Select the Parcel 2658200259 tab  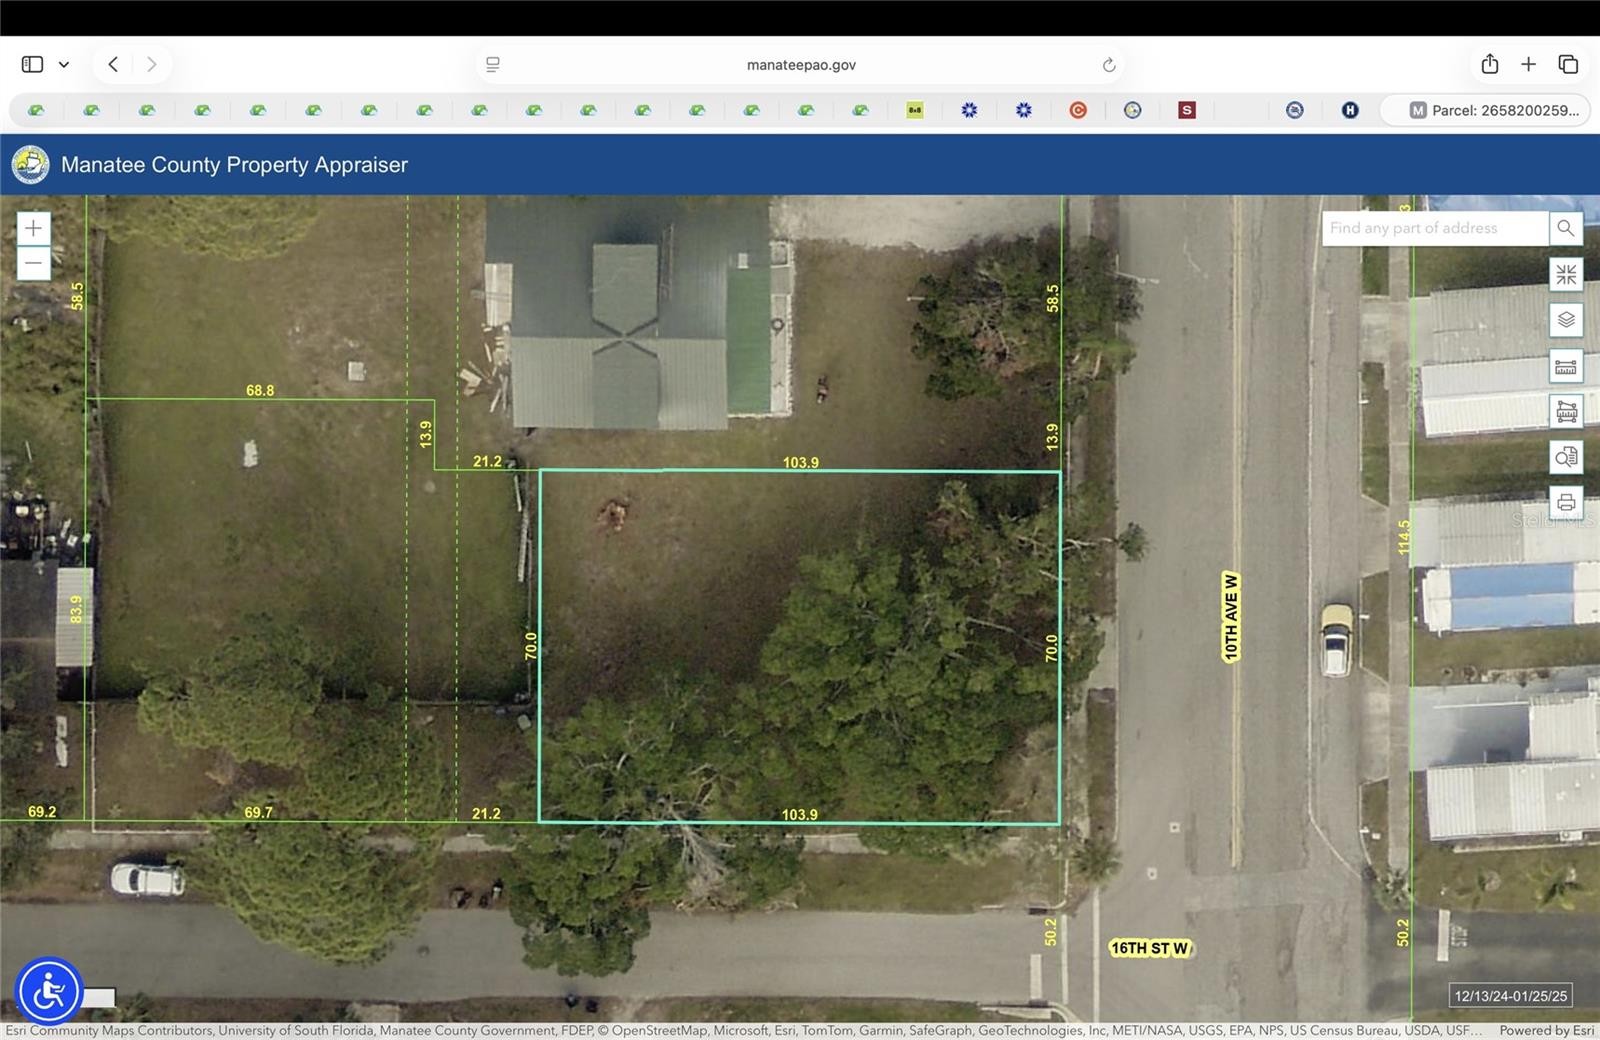[1489, 110]
